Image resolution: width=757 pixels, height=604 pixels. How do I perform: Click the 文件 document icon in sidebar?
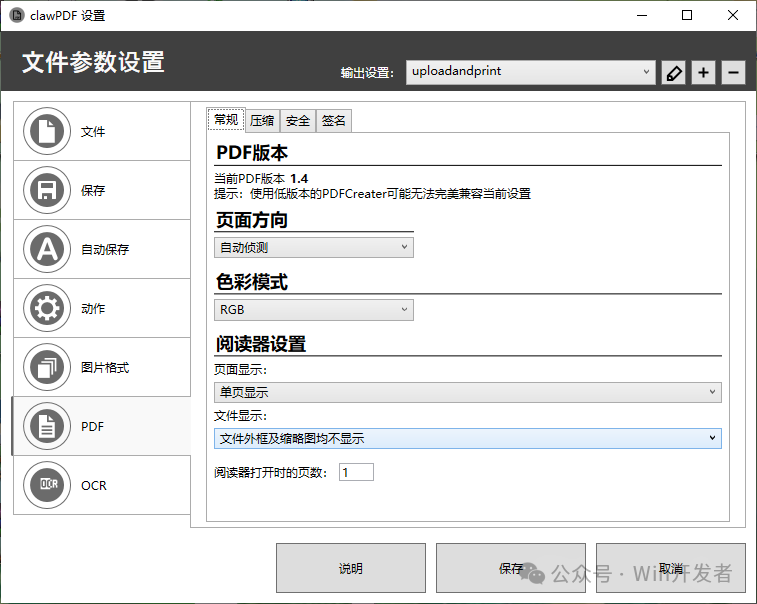(46, 131)
